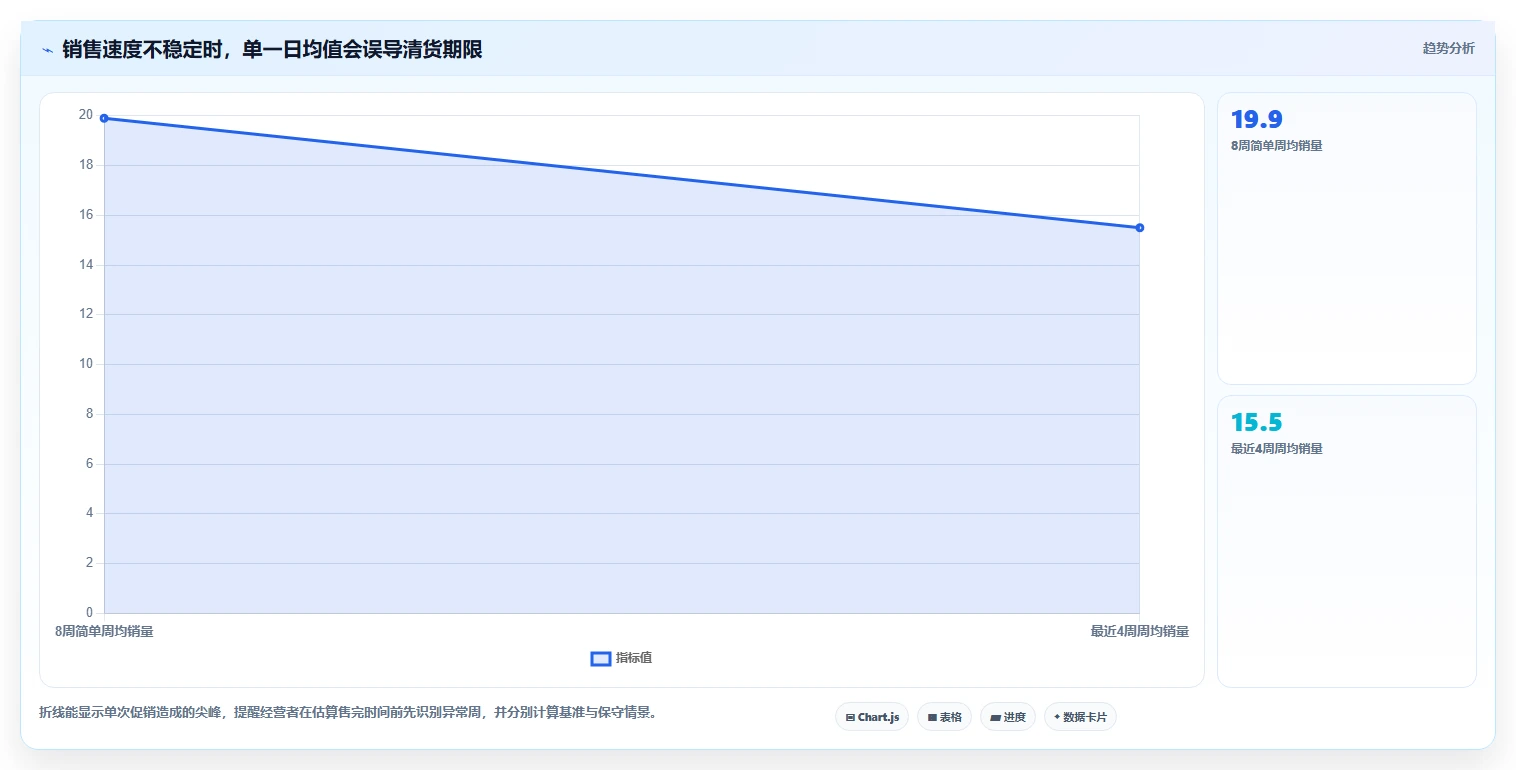Click the description text below the chart

point(348,713)
